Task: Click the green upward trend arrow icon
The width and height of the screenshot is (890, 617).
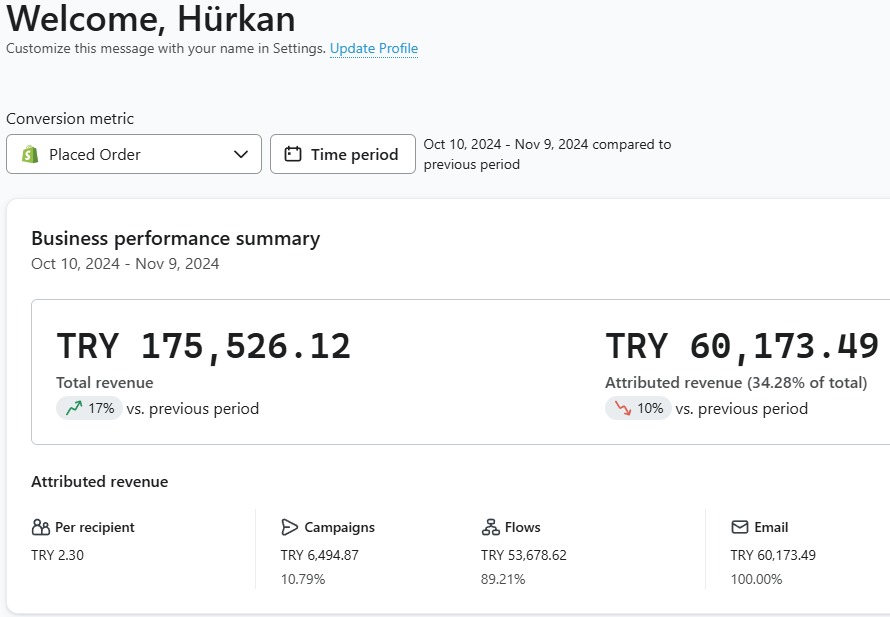Action: 74,408
